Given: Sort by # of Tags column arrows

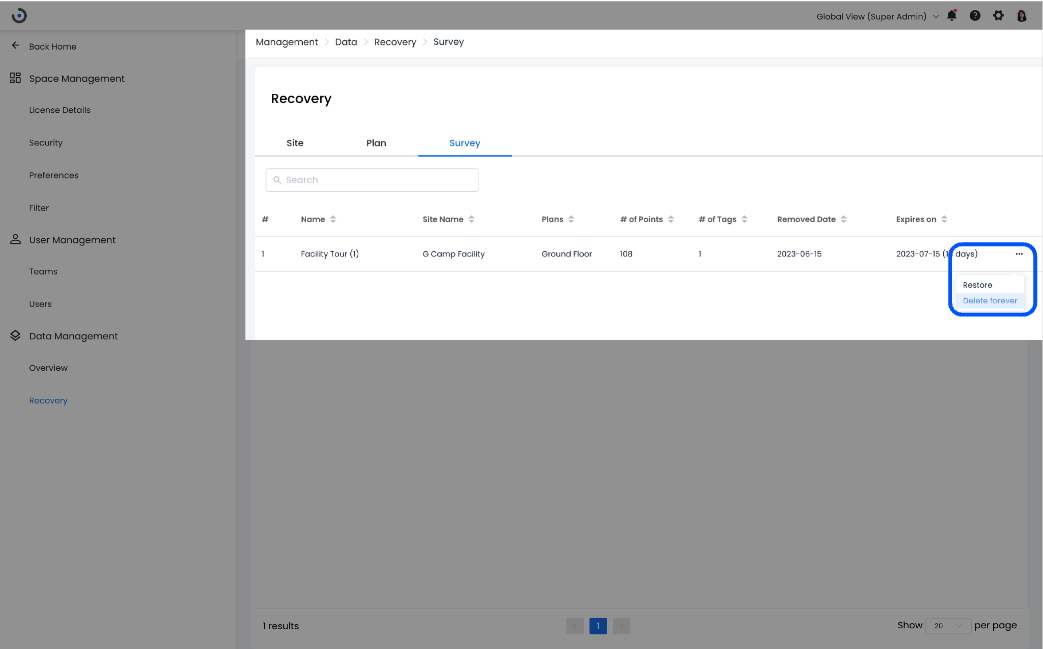Looking at the screenshot, I should [744, 219].
